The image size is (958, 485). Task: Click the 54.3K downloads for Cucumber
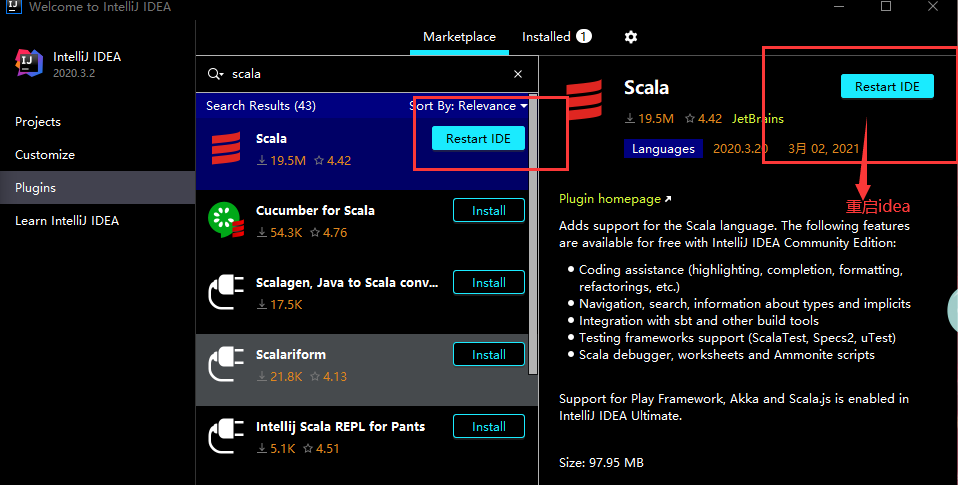pos(280,233)
